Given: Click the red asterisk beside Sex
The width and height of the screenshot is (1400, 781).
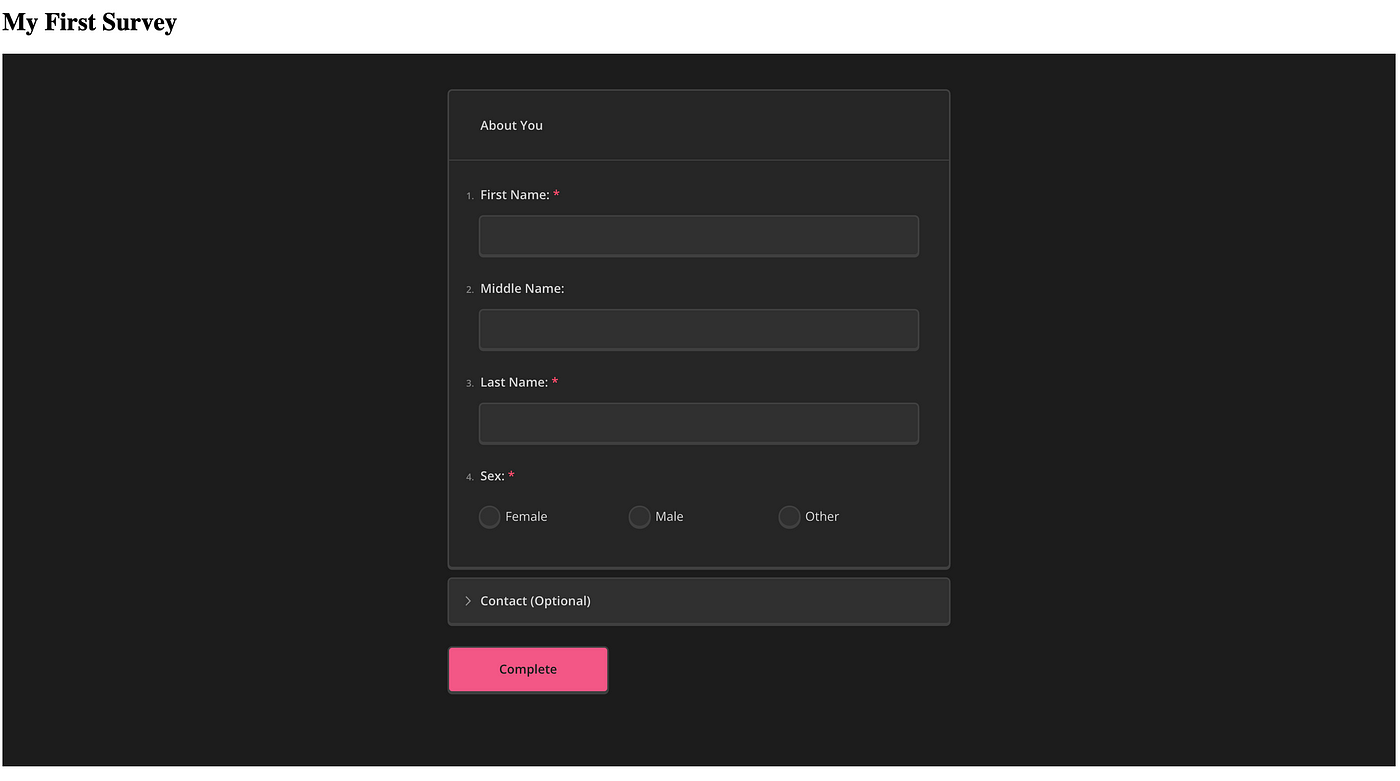Looking at the screenshot, I should coord(511,475).
